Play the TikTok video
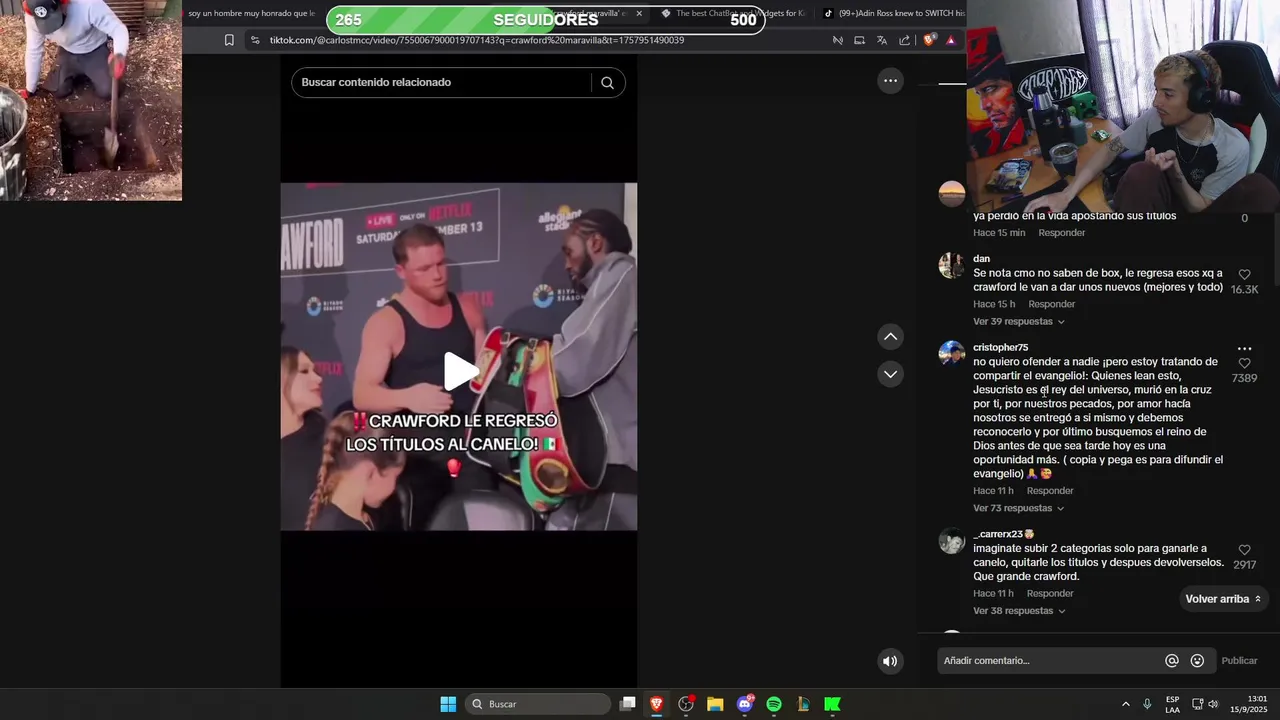Screen dimensions: 1280x720 pos(460,371)
